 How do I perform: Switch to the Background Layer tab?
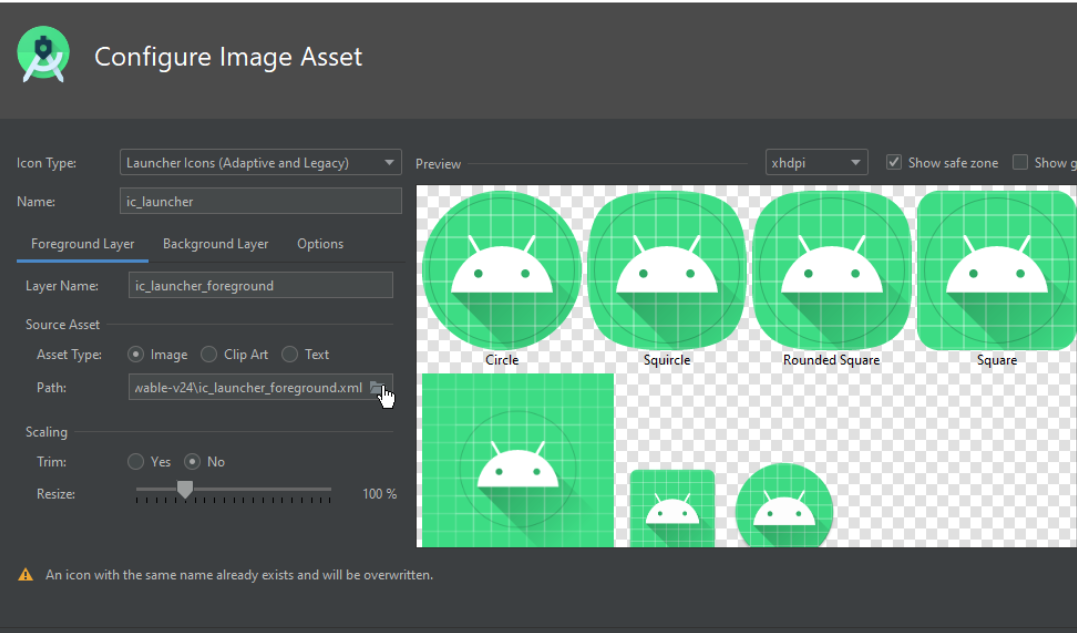pyautogui.click(x=216, y=244)
